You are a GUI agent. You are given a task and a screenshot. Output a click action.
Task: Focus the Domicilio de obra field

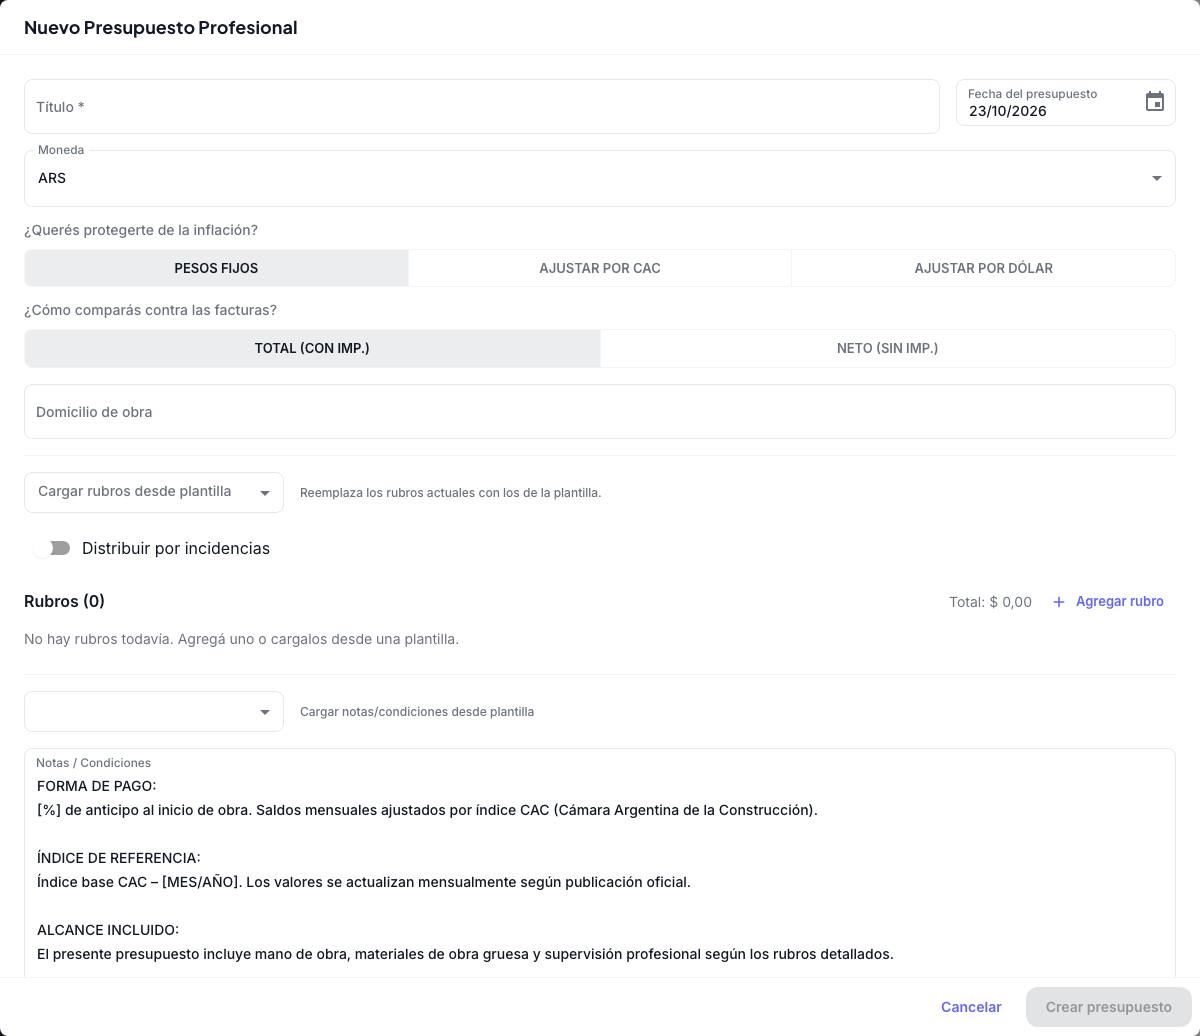[600, 412]
